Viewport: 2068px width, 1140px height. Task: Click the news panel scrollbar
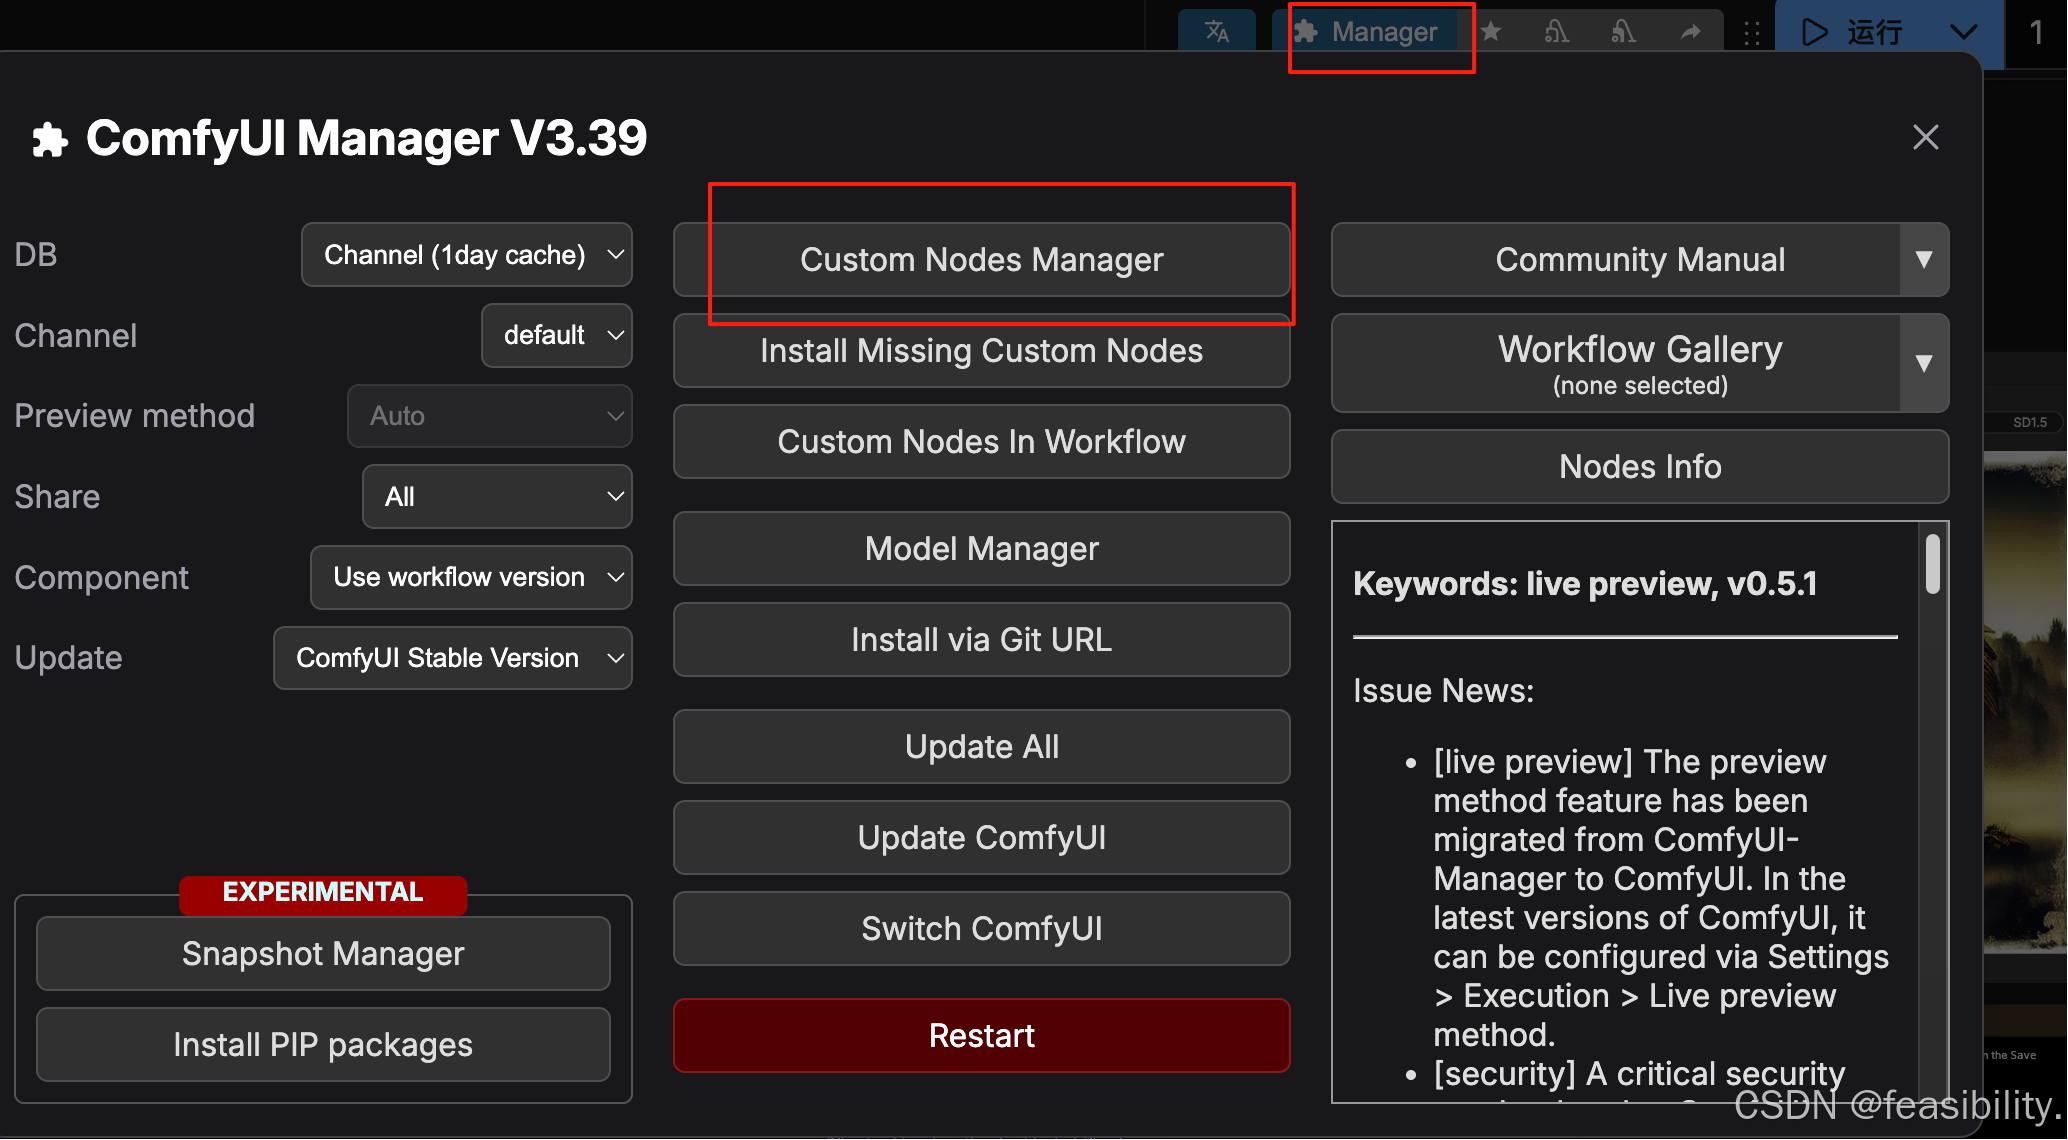[1932, 564]
